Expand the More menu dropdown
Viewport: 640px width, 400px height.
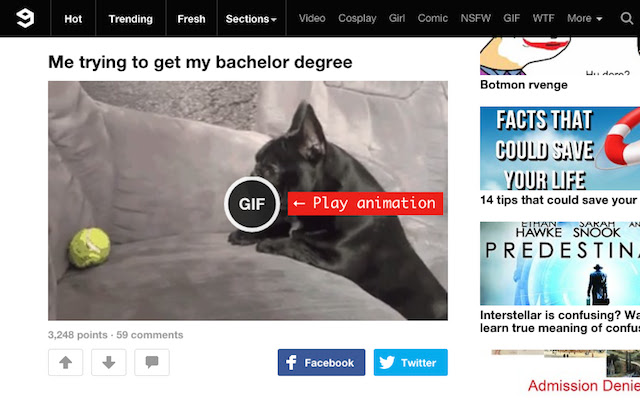coord(584,18)
